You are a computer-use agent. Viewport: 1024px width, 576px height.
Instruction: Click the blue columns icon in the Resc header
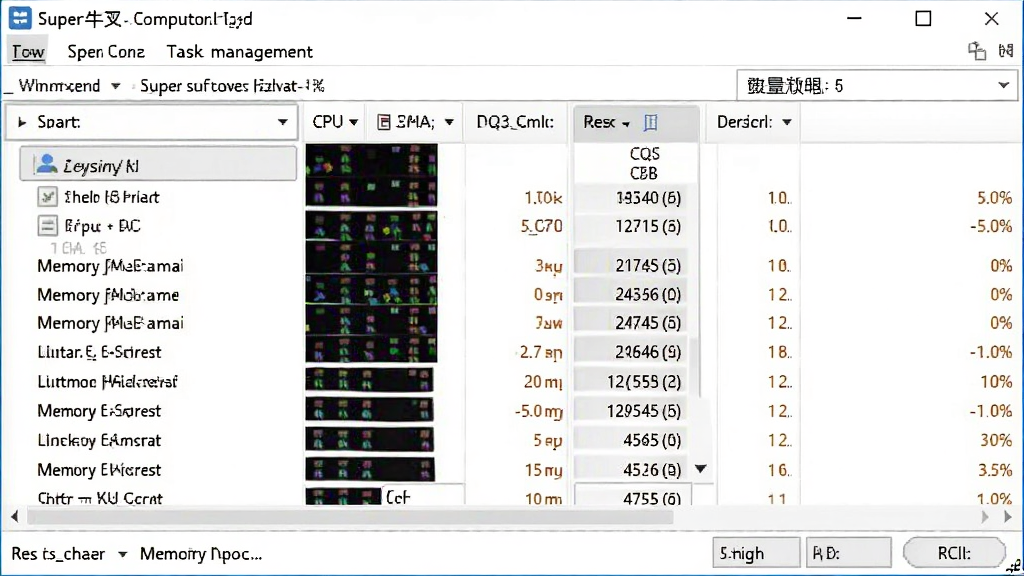click(650, 122)
